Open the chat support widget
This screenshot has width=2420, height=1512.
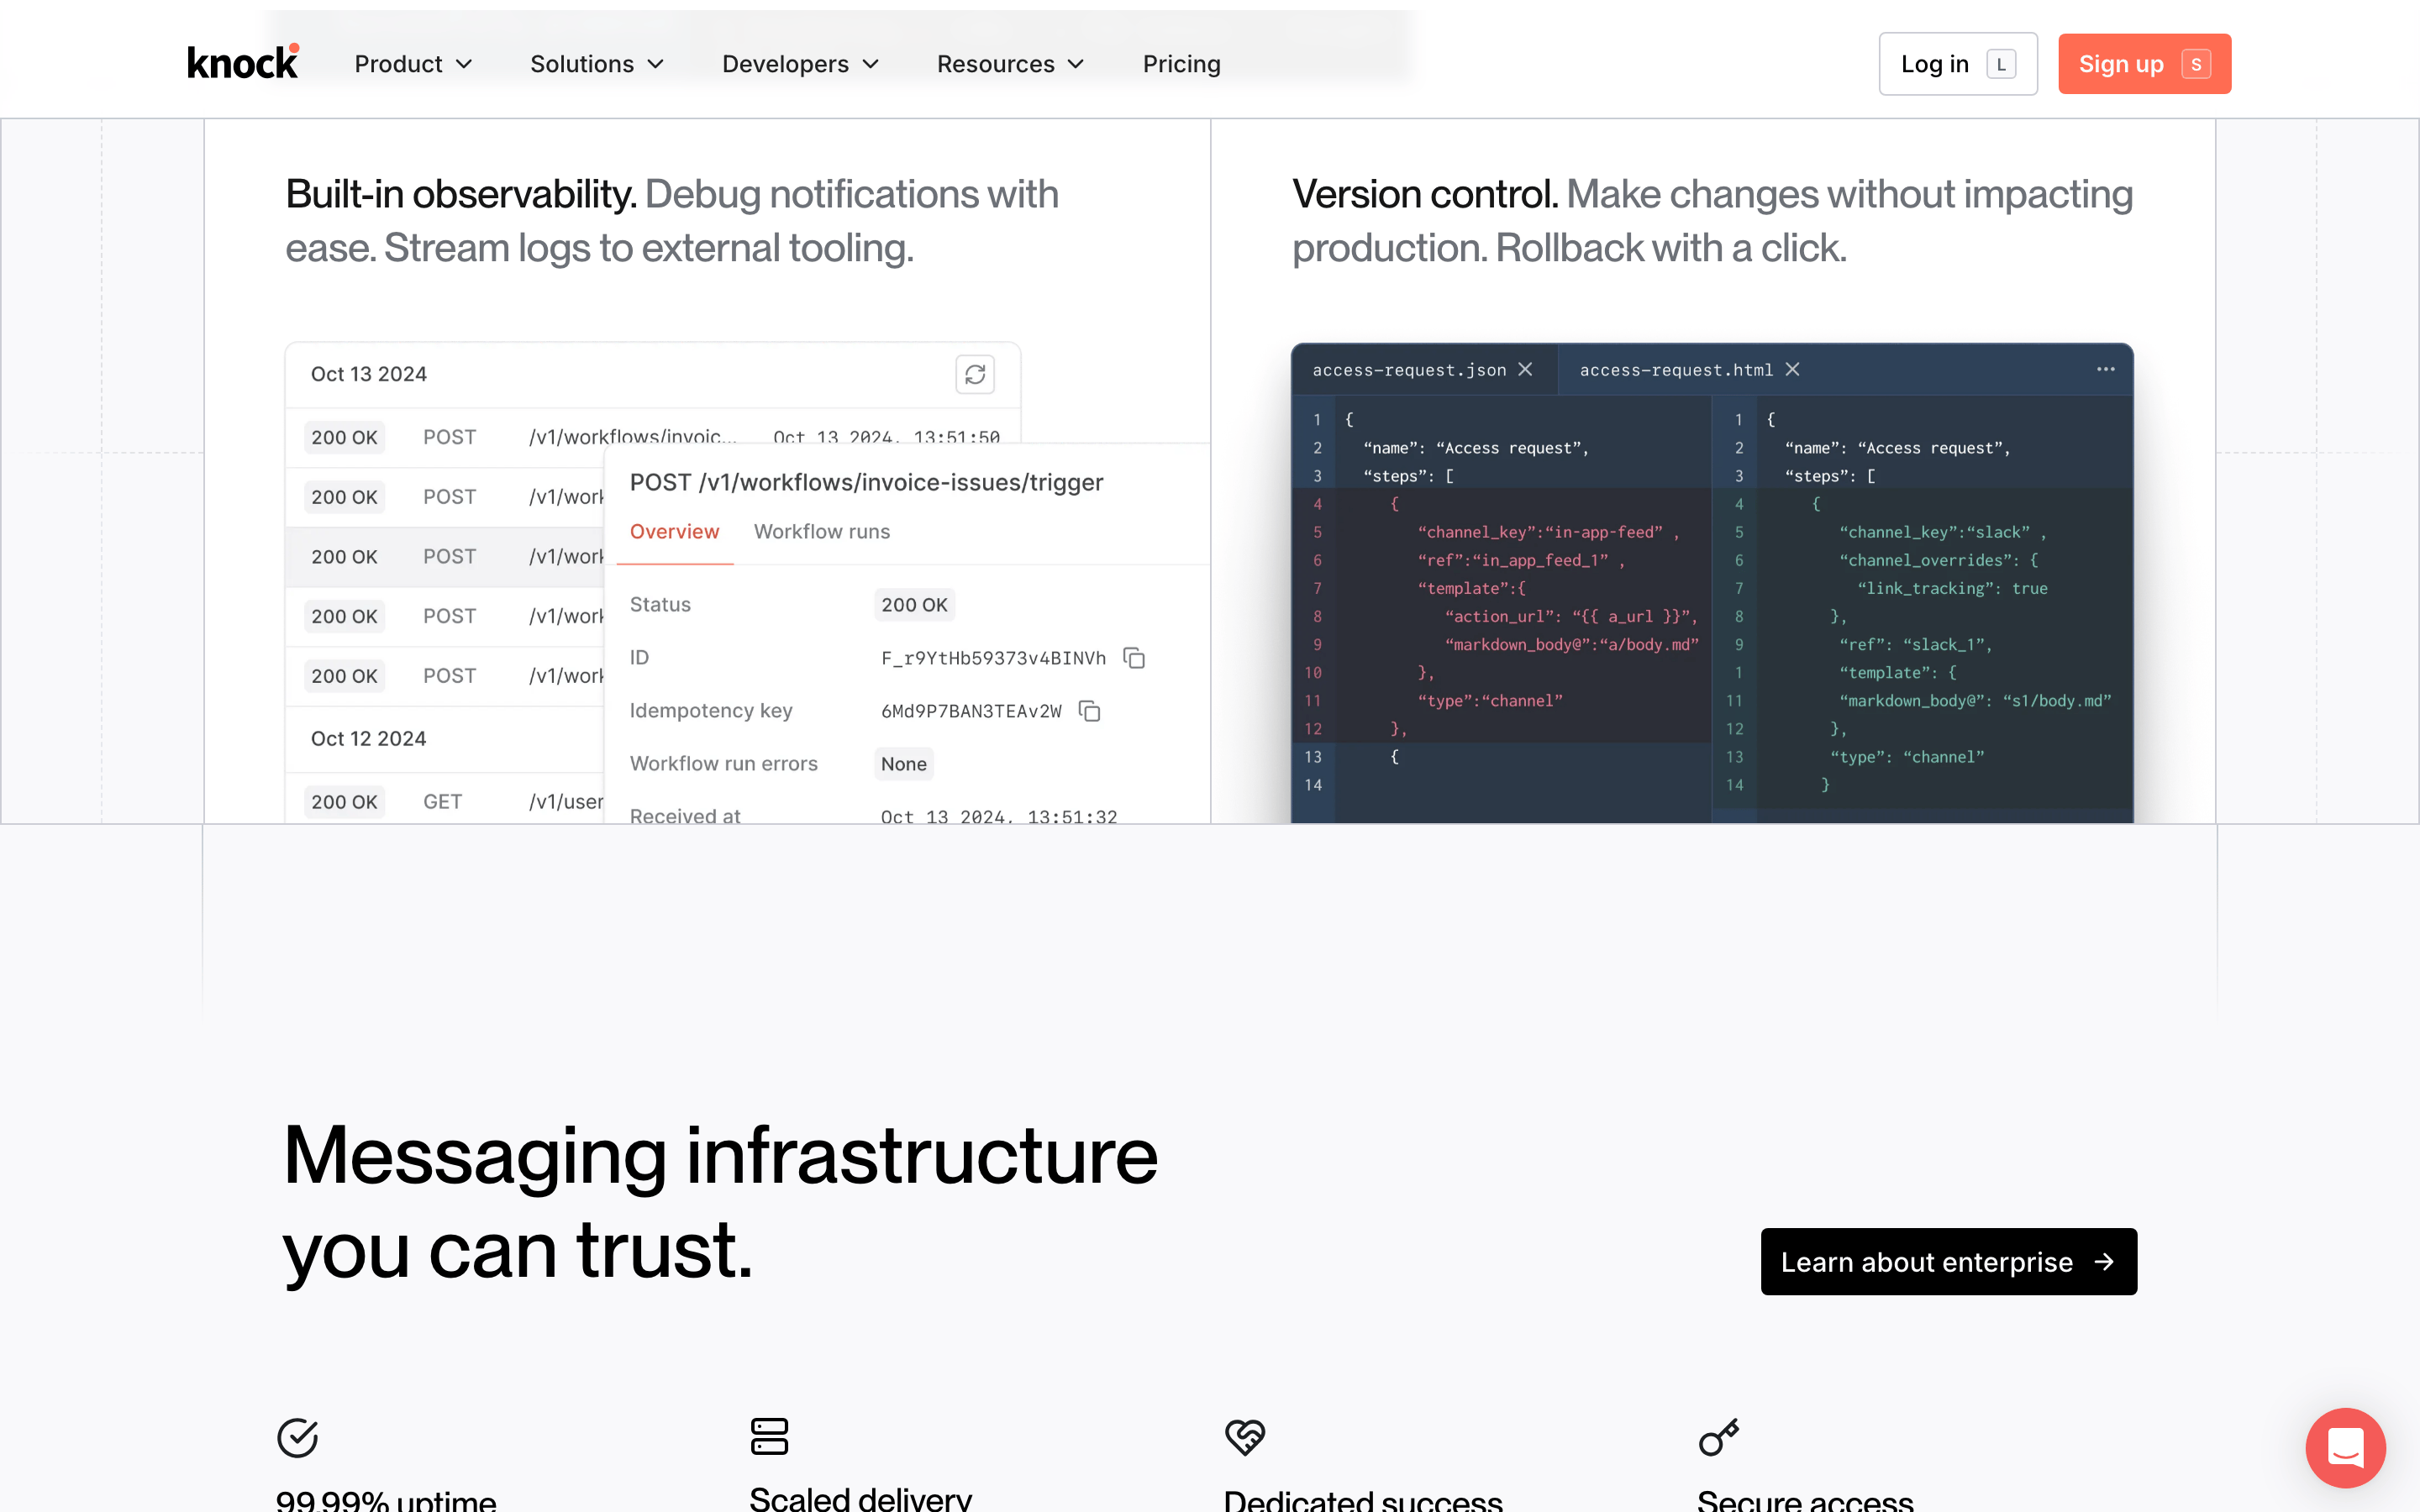(2345, 1447)
